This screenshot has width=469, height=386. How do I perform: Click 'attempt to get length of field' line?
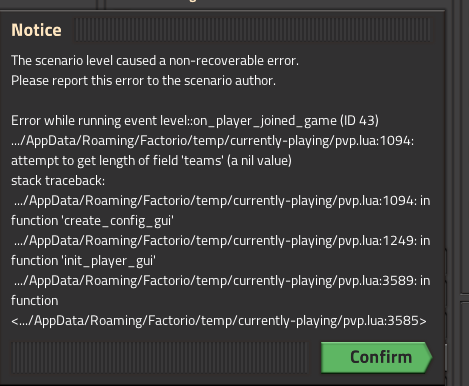click(x=151, y=161)
